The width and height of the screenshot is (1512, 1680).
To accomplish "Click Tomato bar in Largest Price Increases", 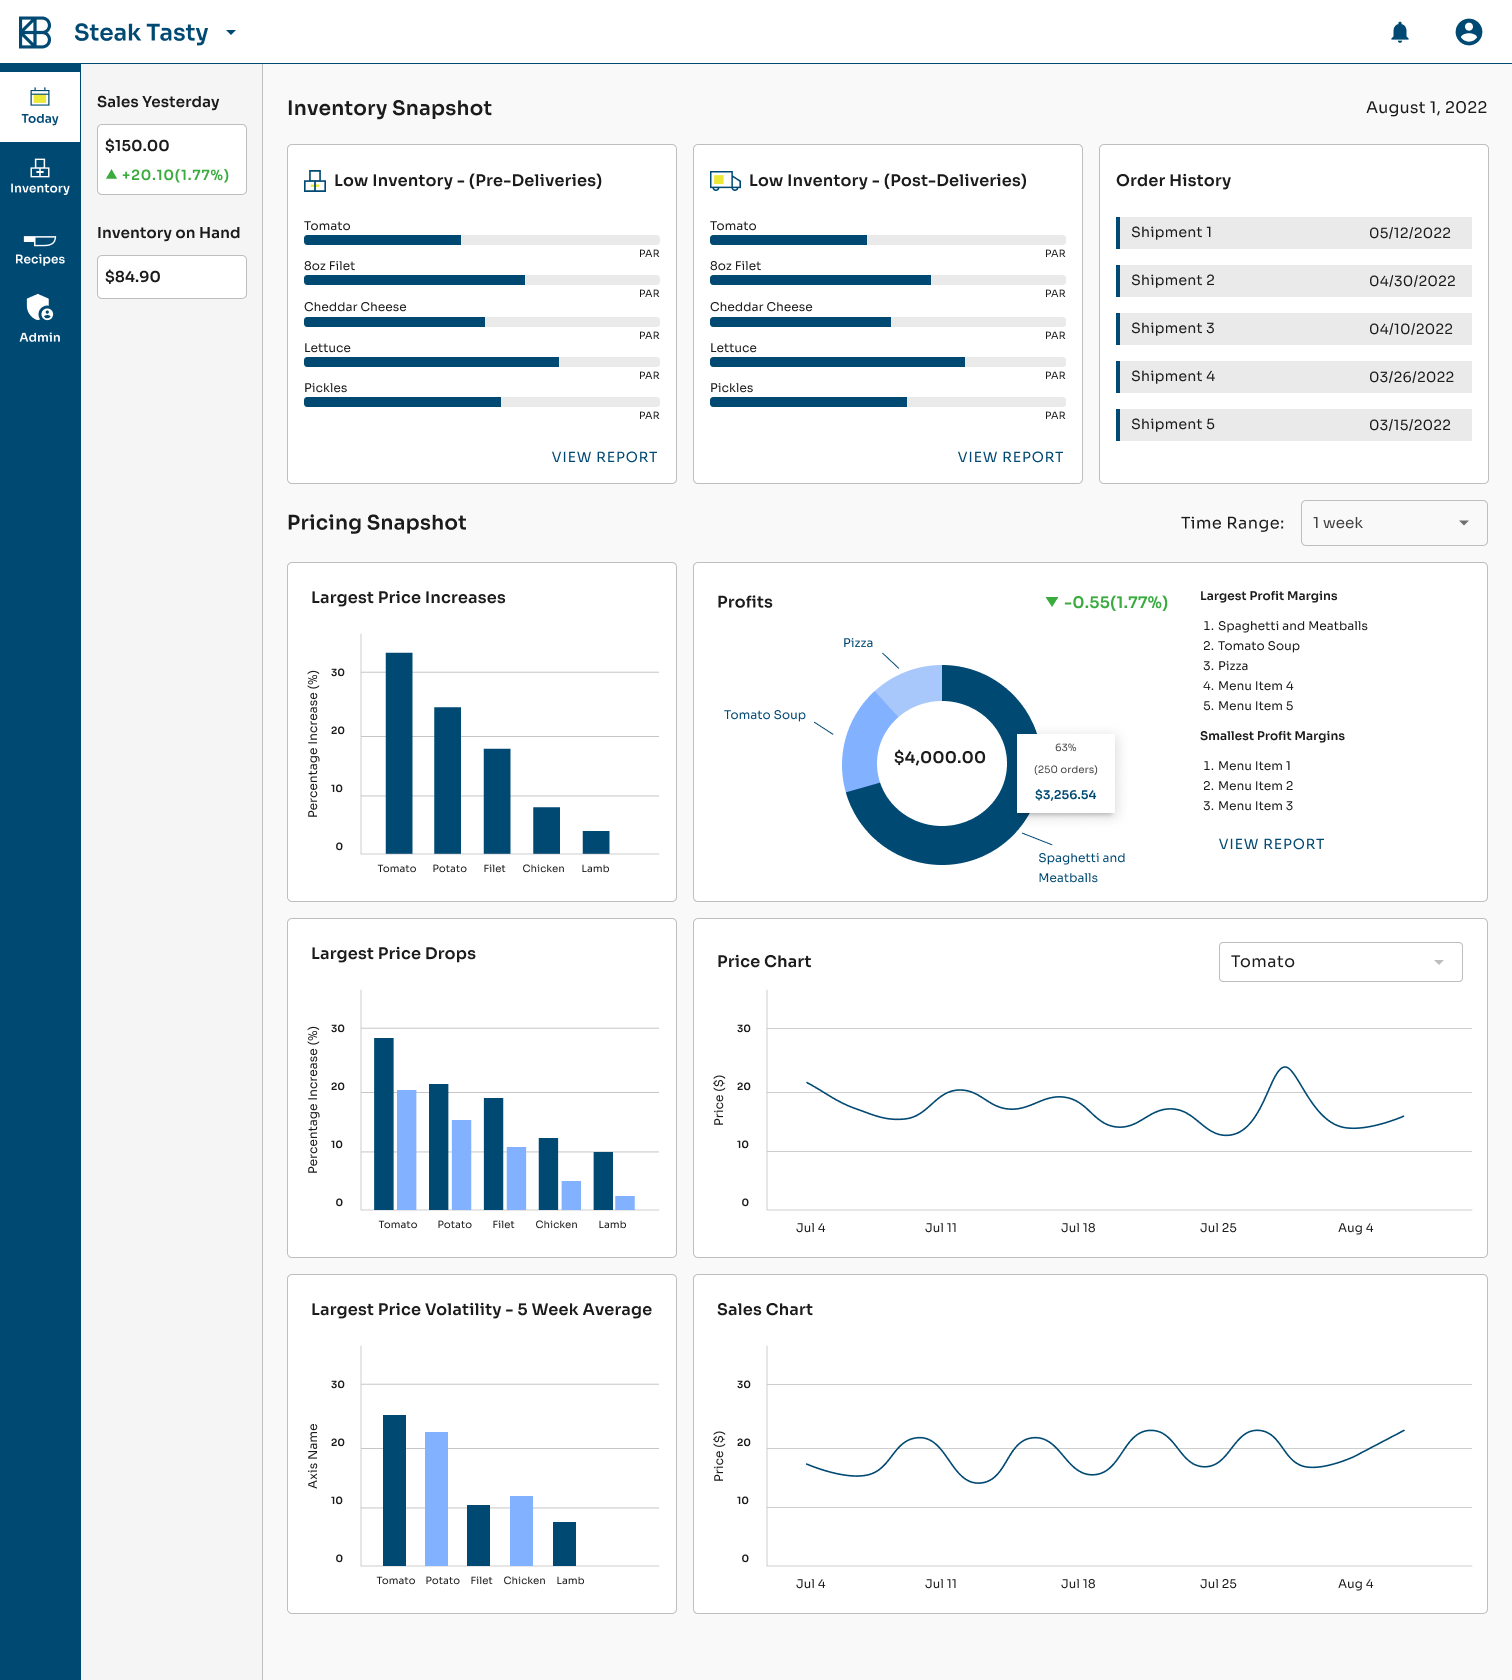I will [x=399, y=753].
